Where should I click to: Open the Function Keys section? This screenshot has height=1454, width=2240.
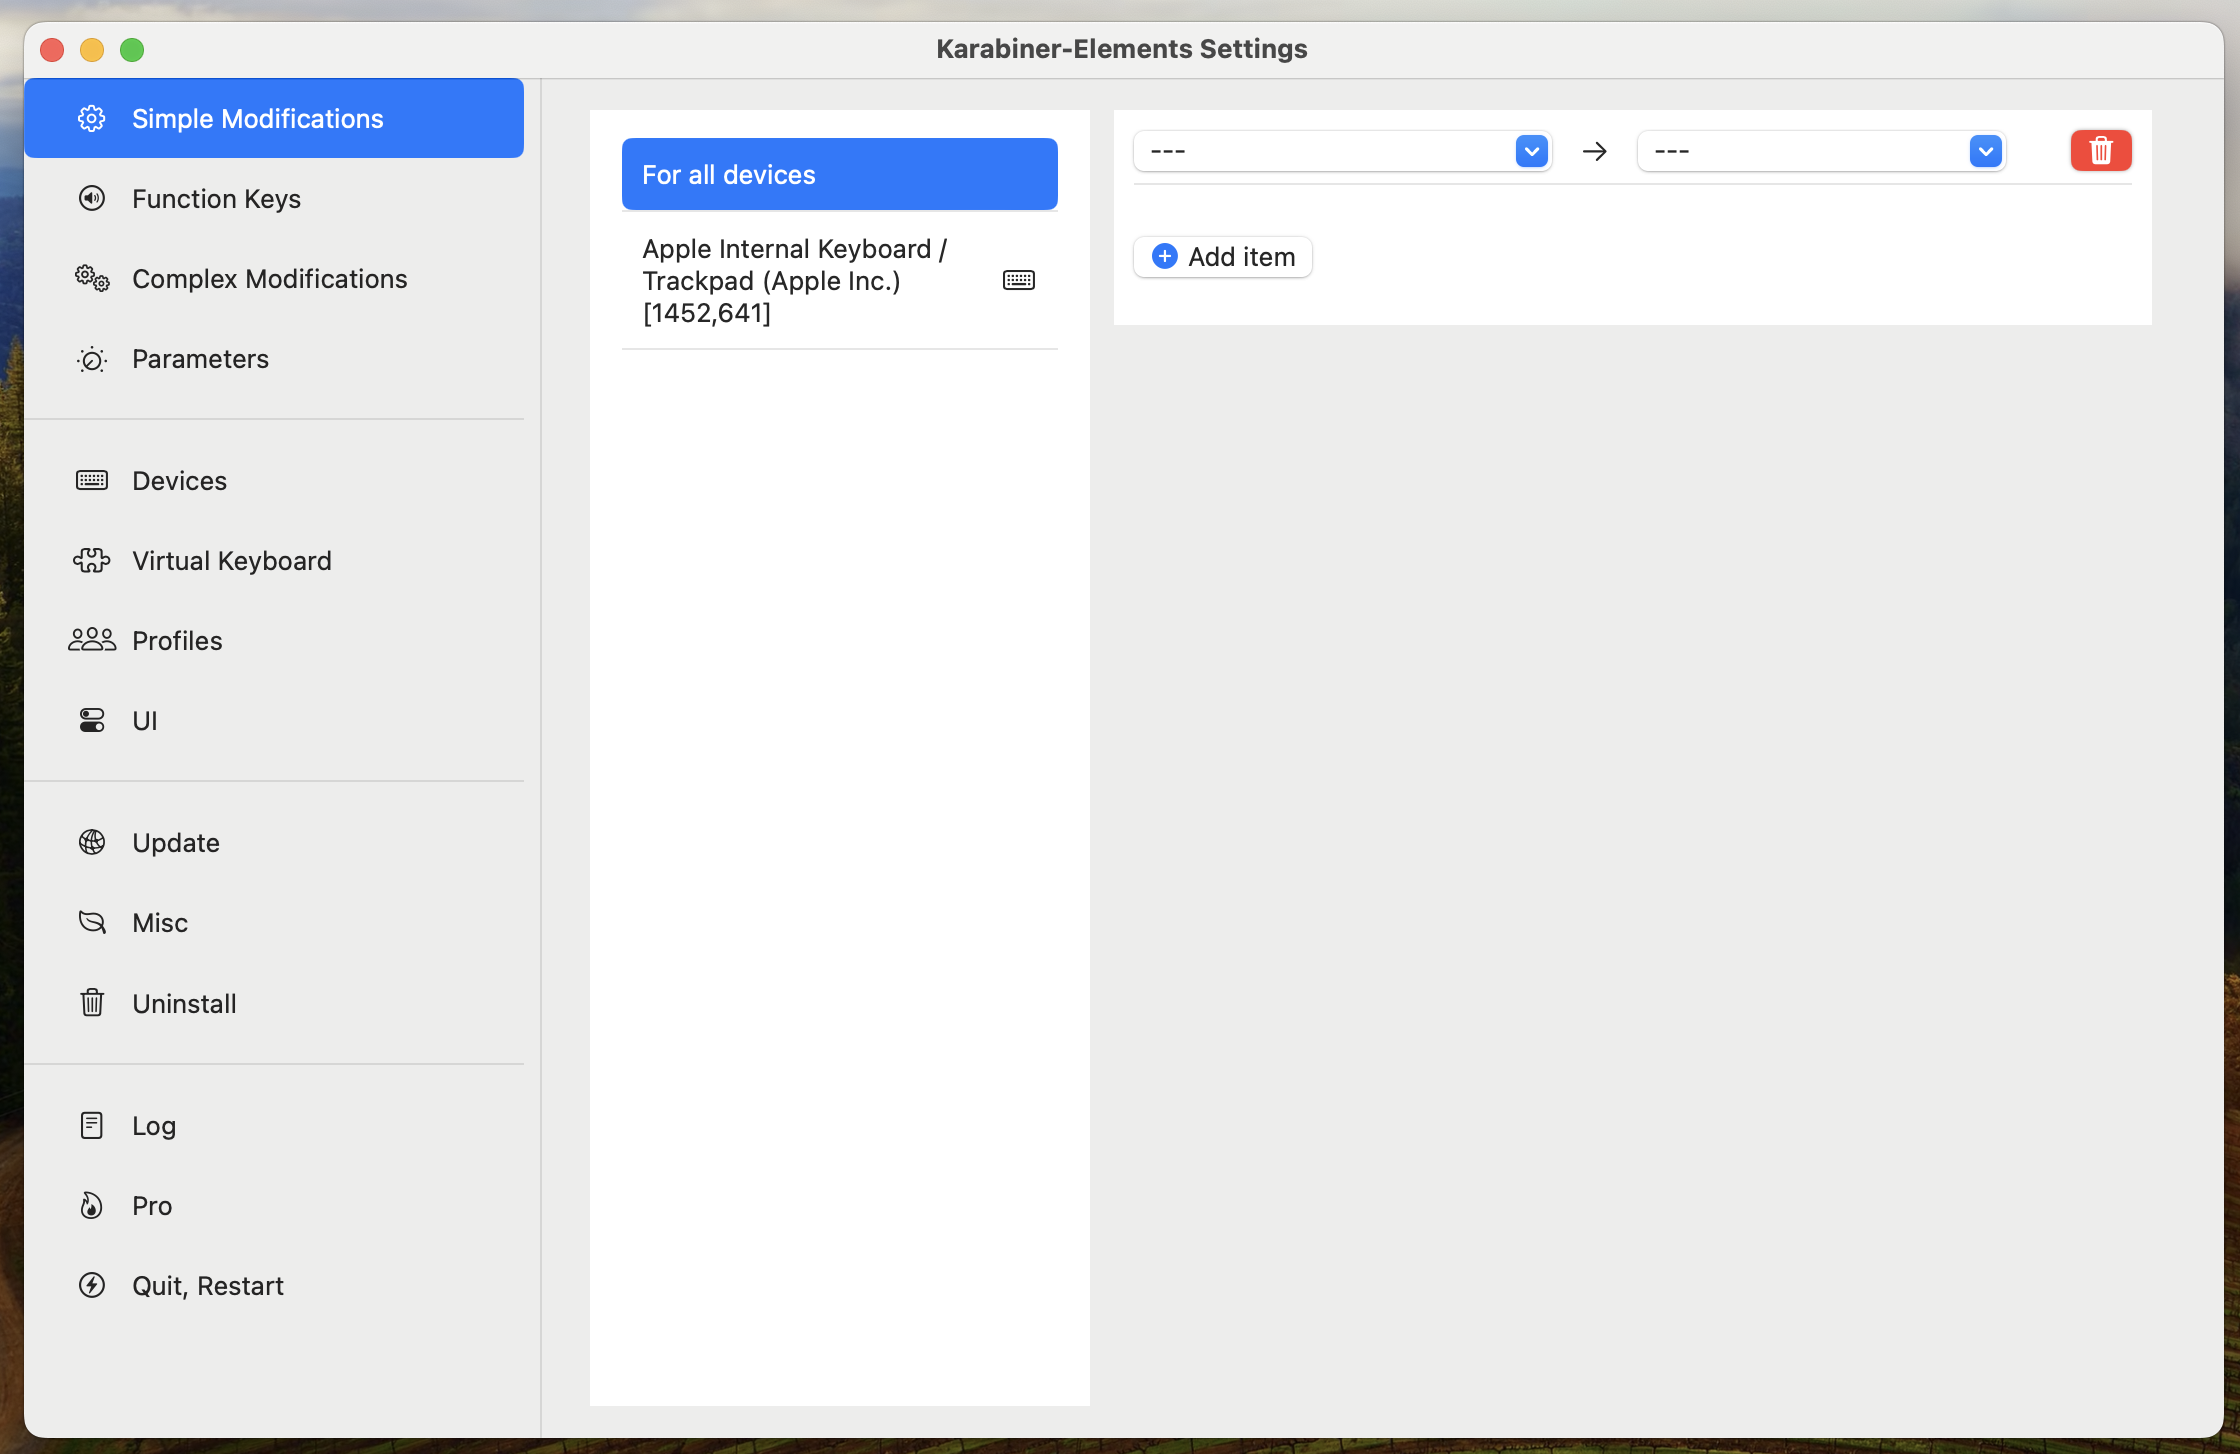[274, 198]
